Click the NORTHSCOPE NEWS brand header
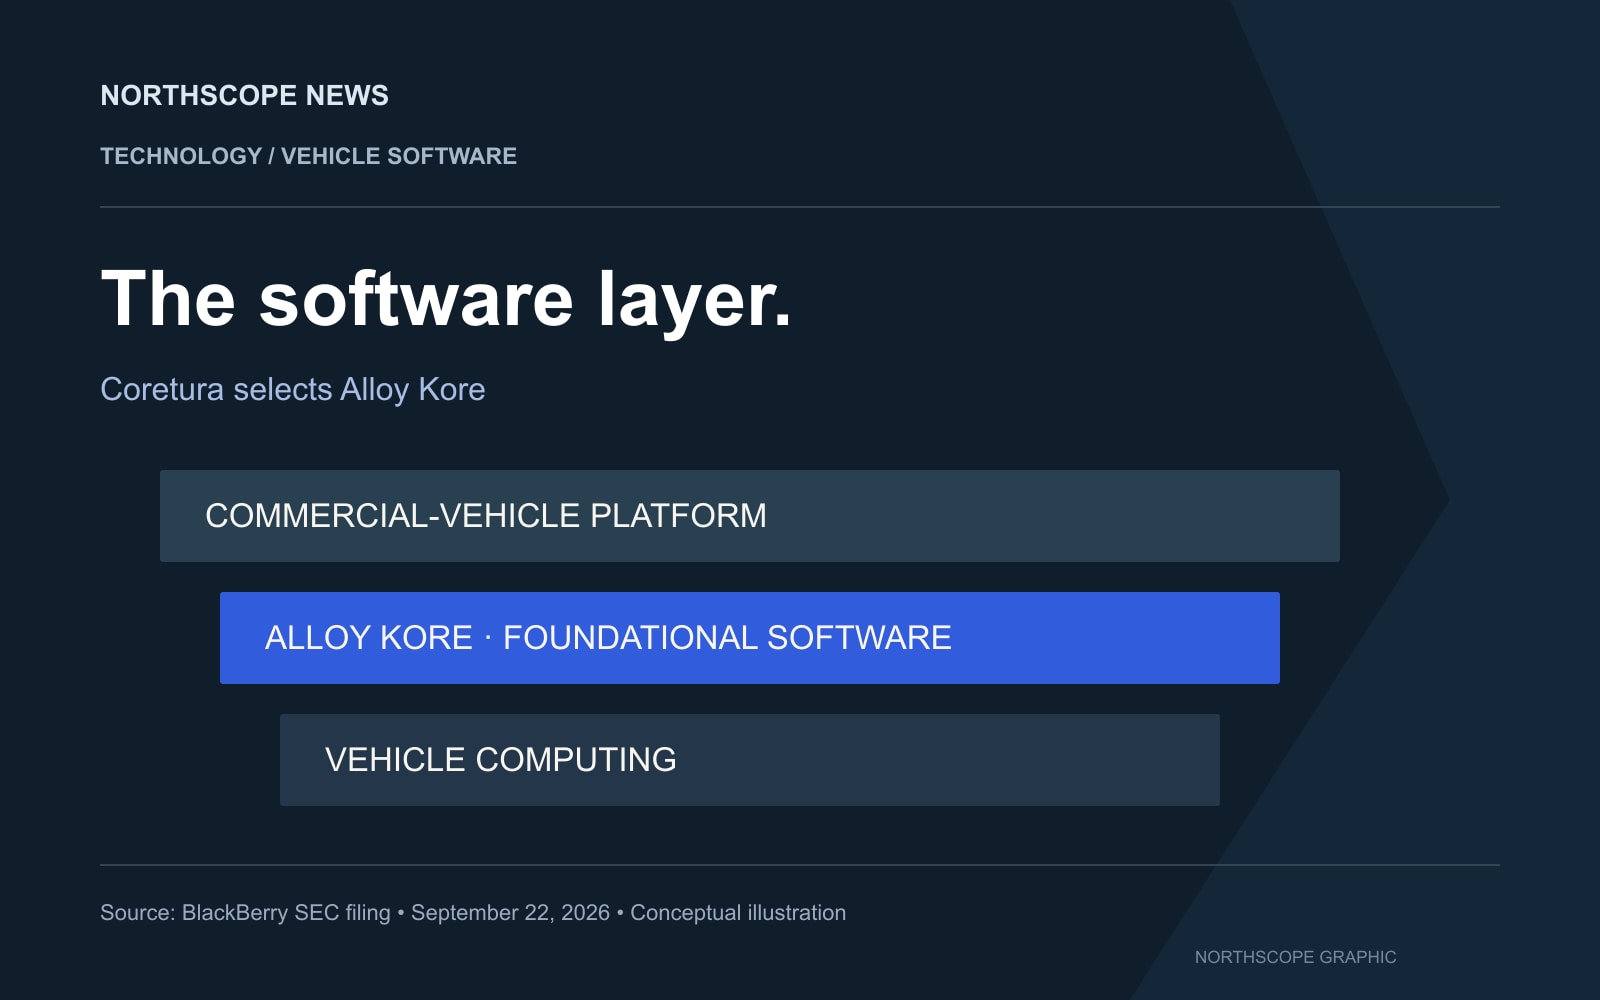Screen dimensions: 1600x1000 click(x=244, y=96)
